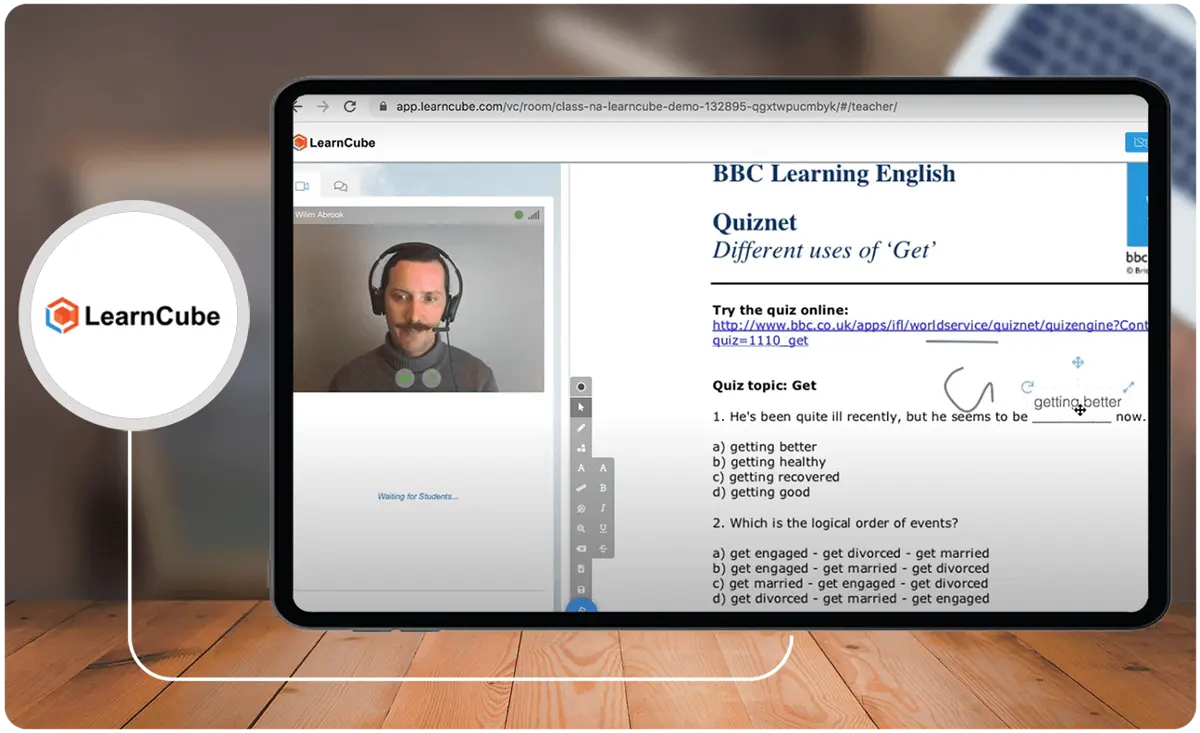
Task: Switch to the chat bubbles tab
Action: click(341, 186)
